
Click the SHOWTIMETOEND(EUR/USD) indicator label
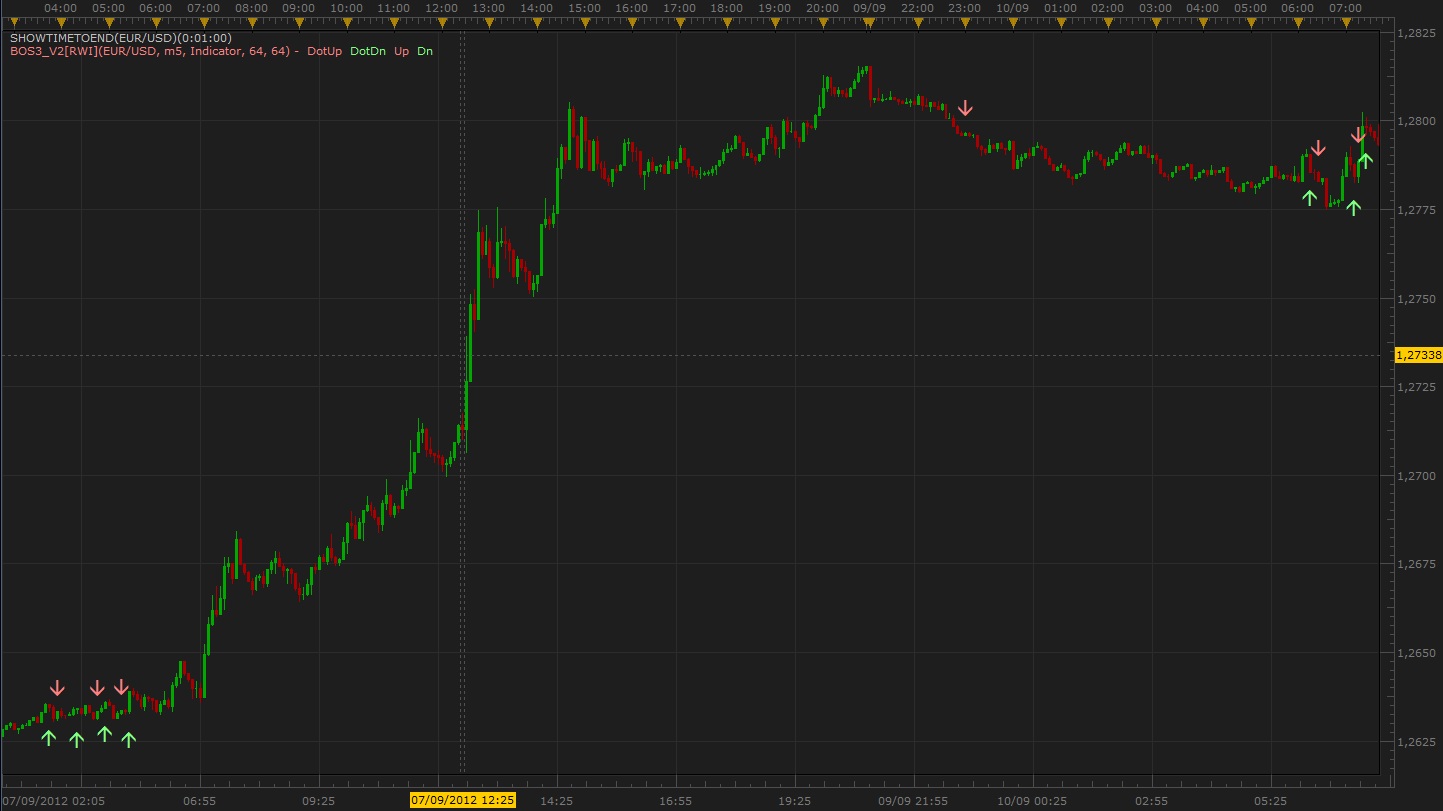click(x=121, y=38)
